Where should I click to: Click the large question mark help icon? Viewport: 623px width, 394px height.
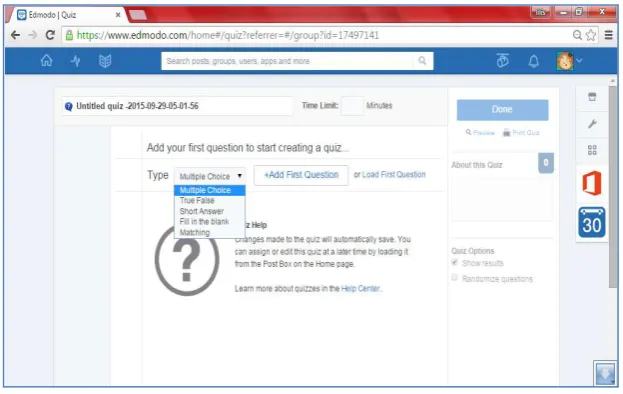coord(187,260)
